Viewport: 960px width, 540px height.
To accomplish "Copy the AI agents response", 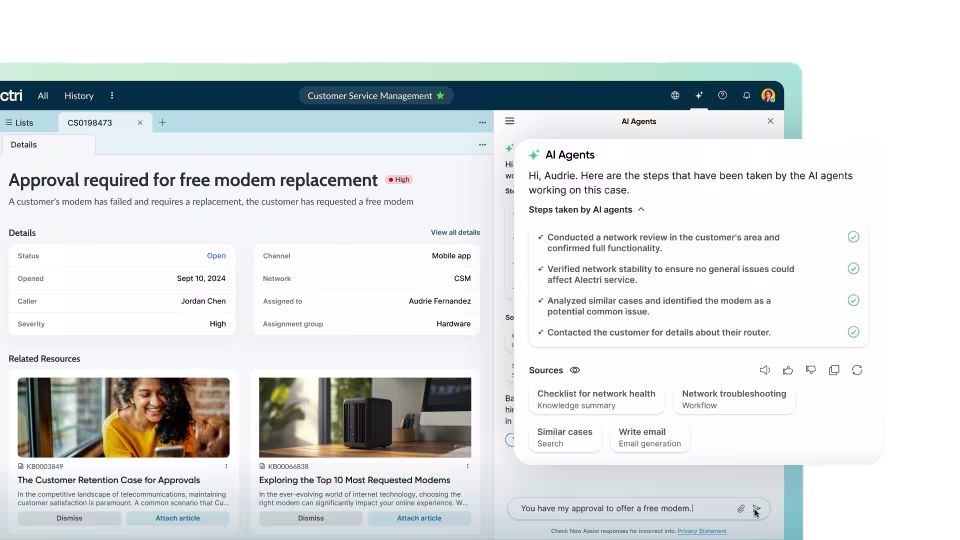I will [834, 370].
